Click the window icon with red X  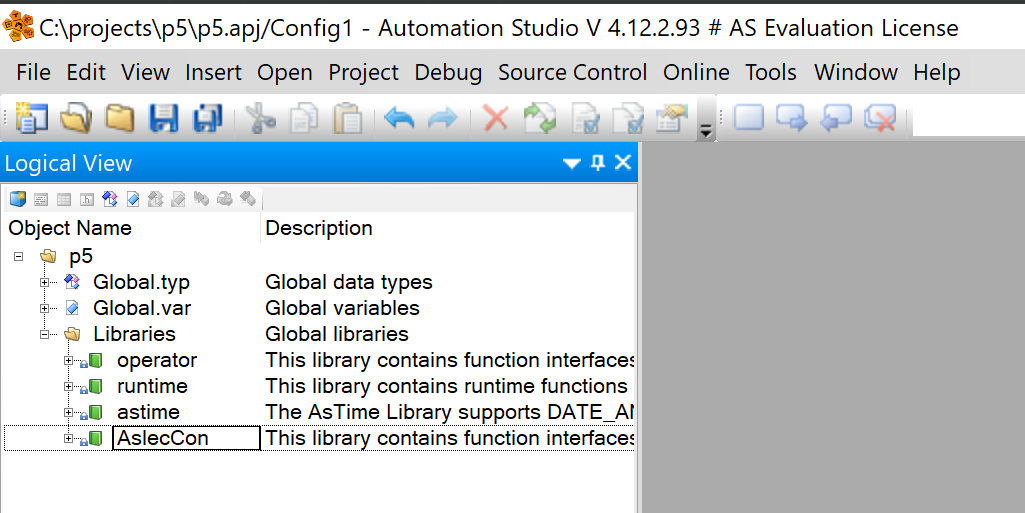880,118
